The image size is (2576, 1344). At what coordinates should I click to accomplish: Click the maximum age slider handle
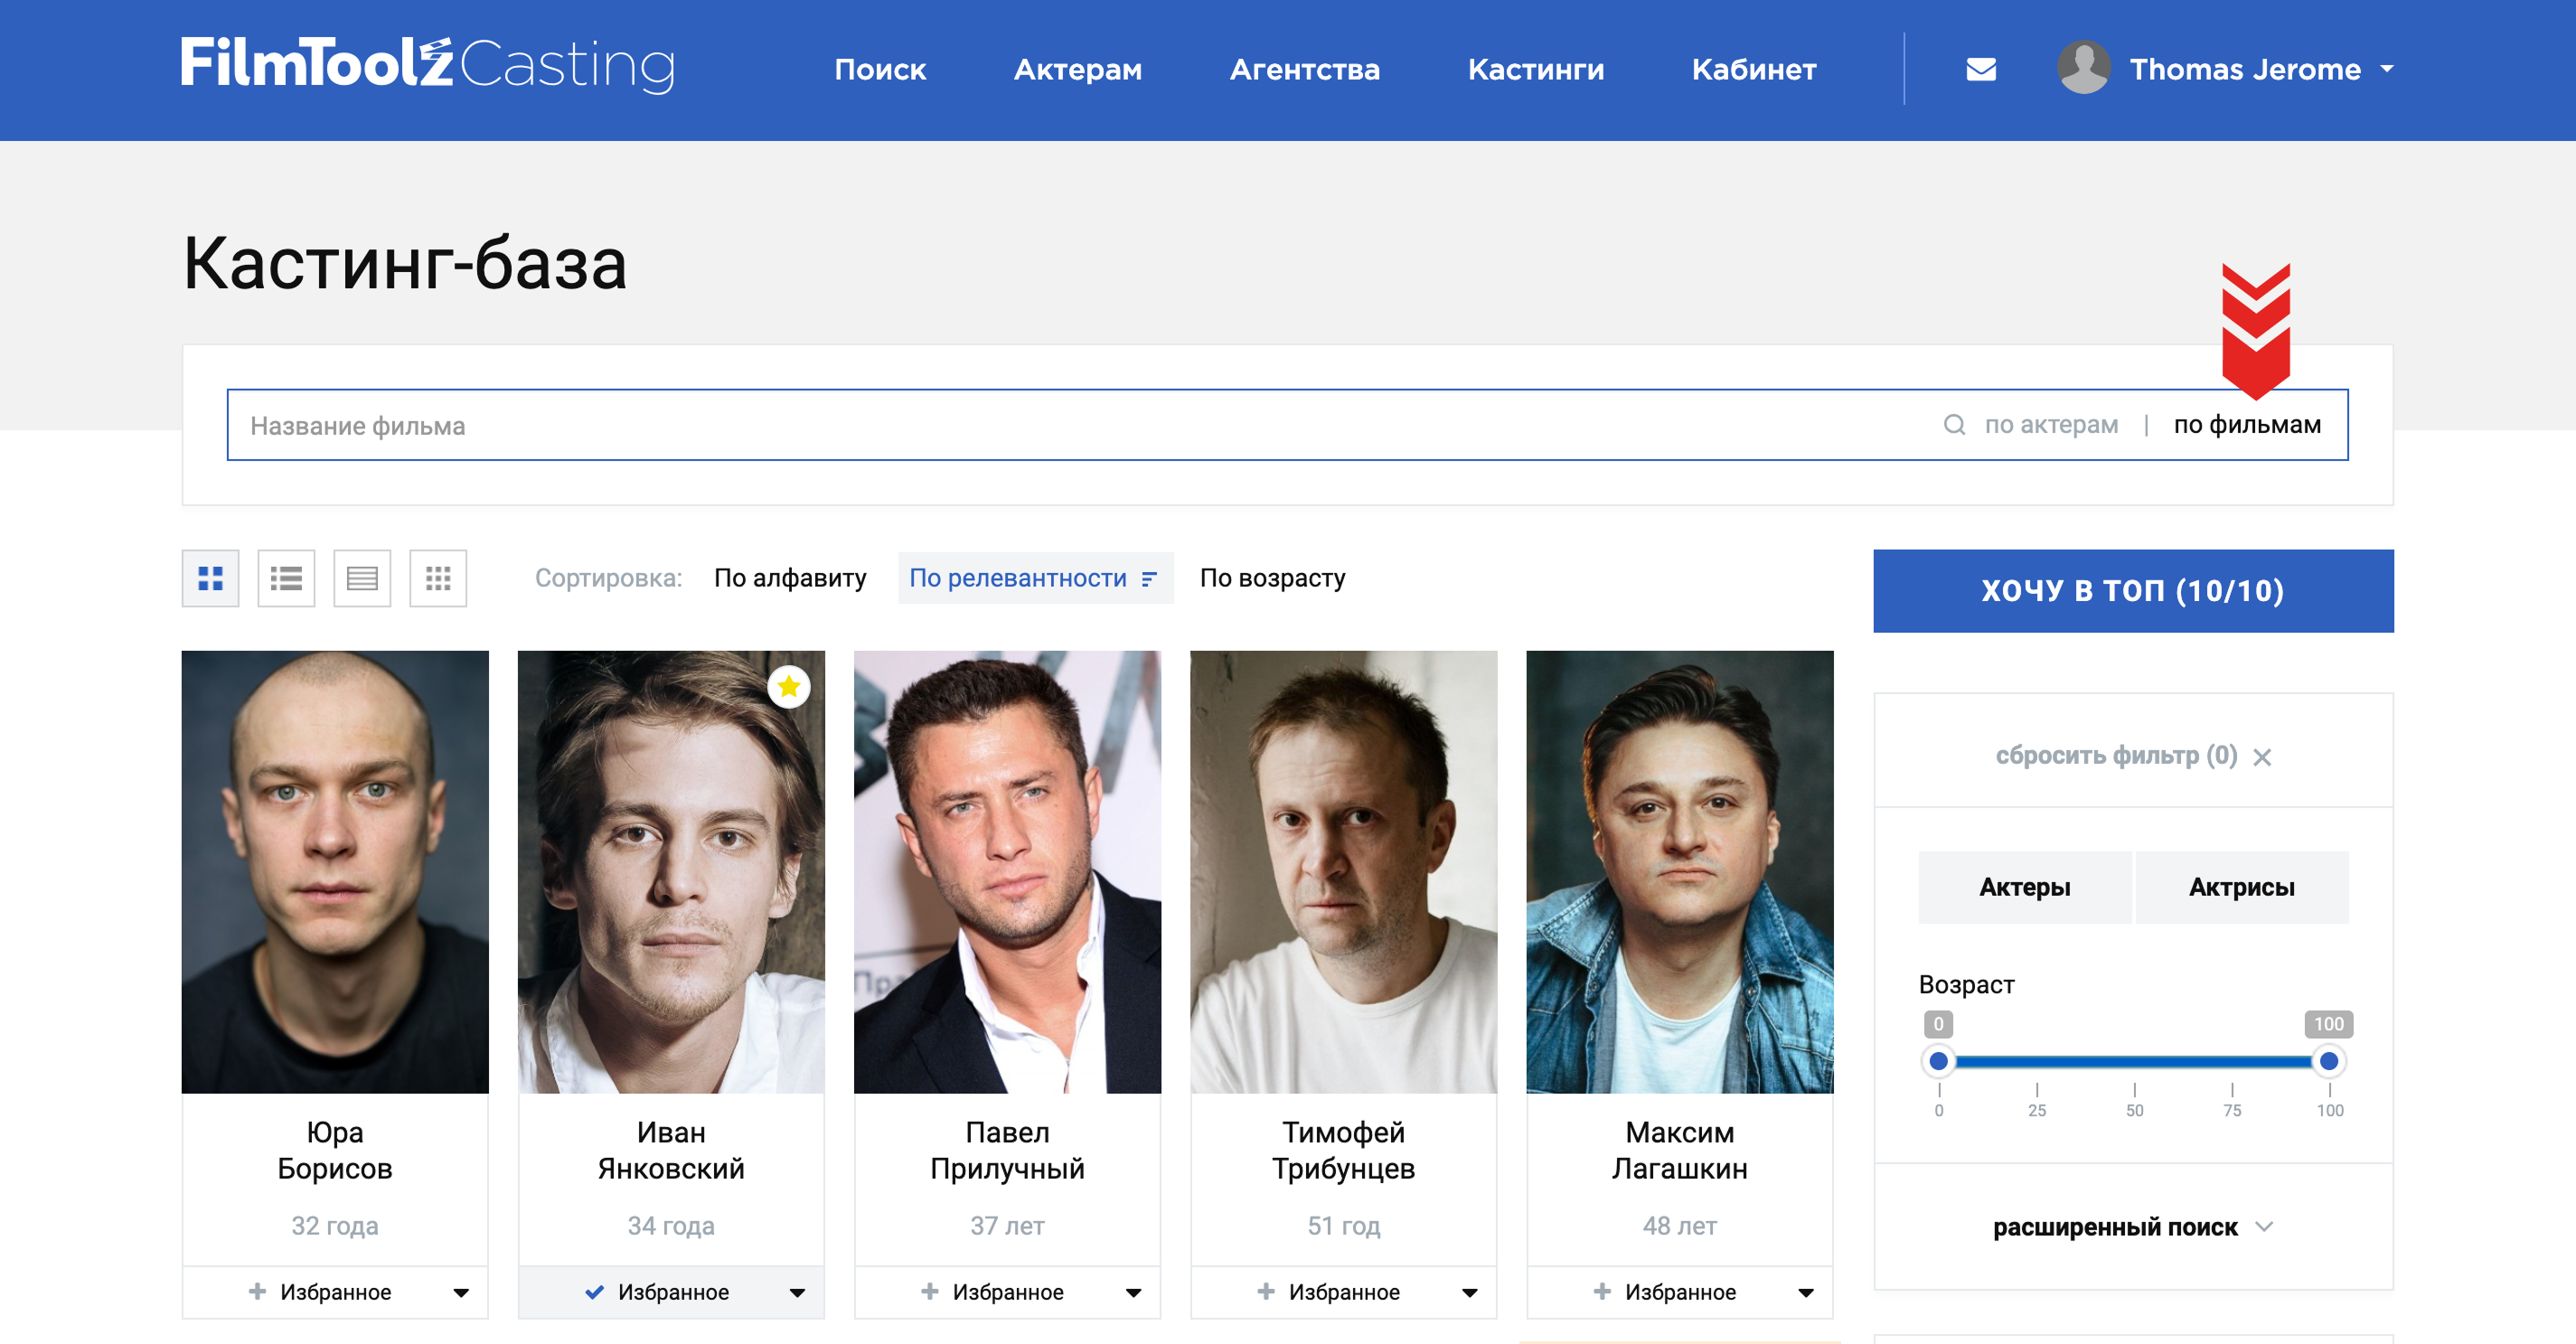(2328, 1061)
